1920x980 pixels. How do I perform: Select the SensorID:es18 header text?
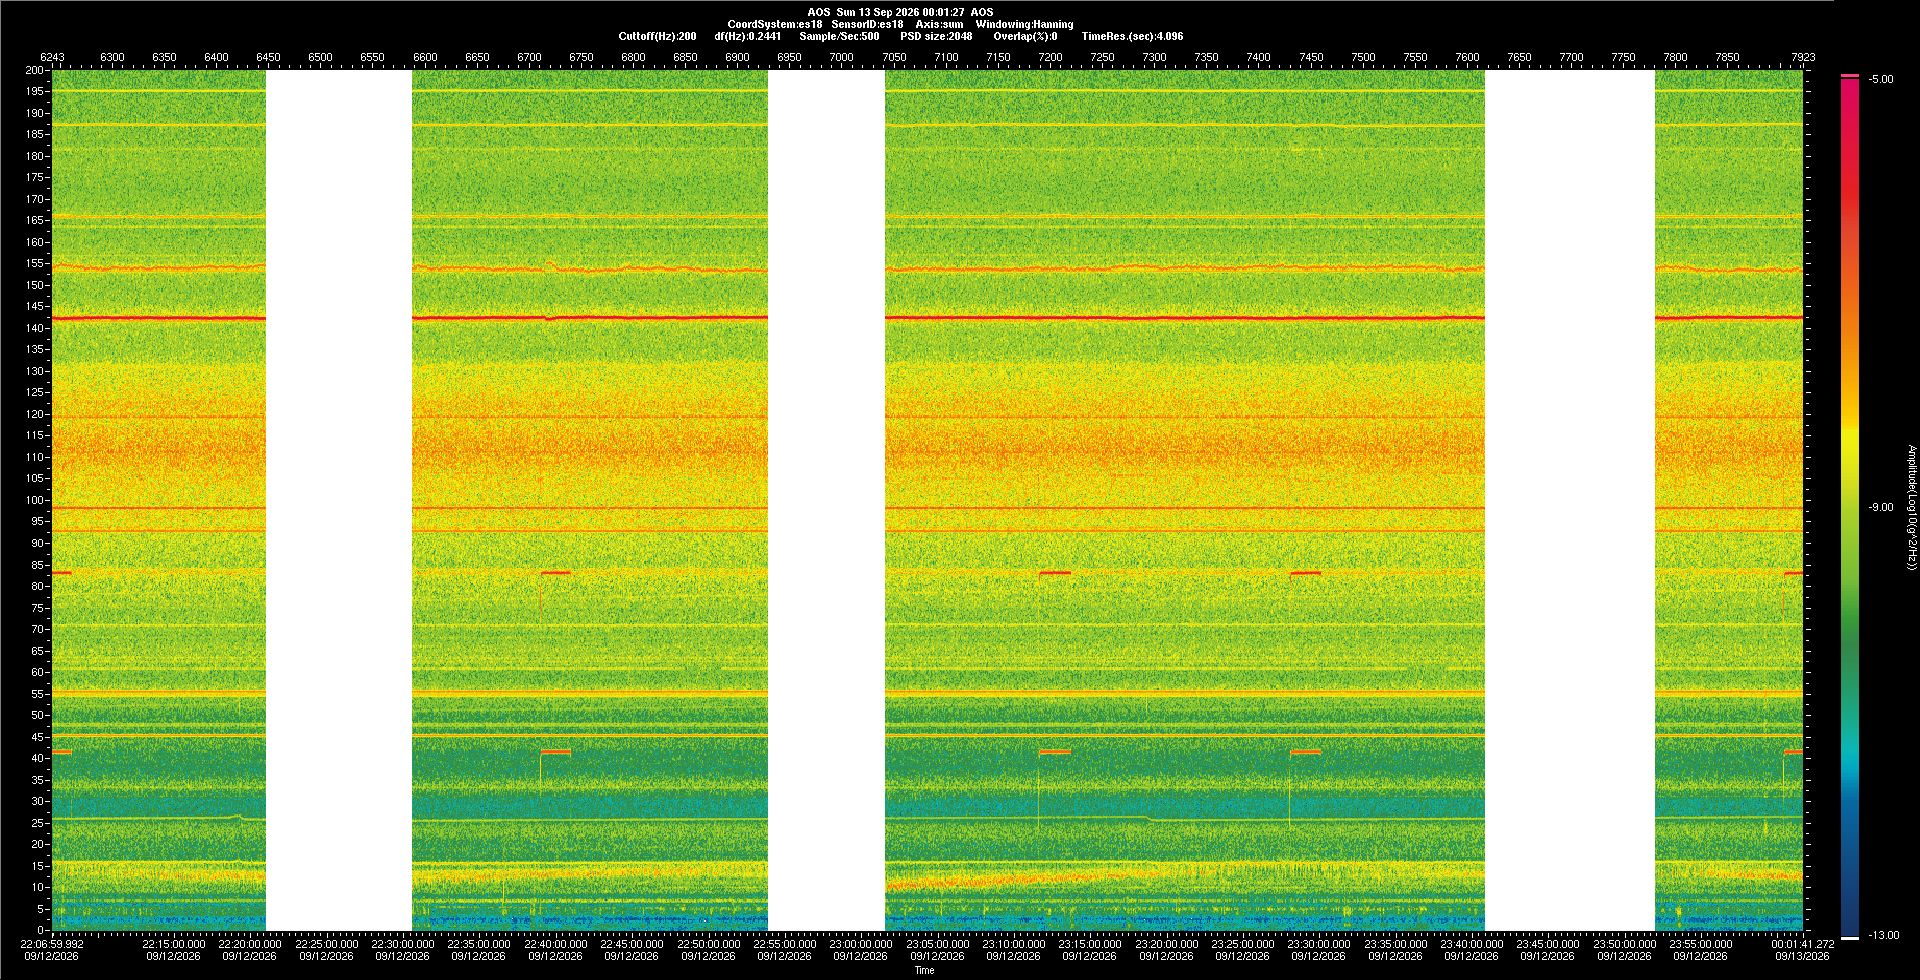point(868,24)
